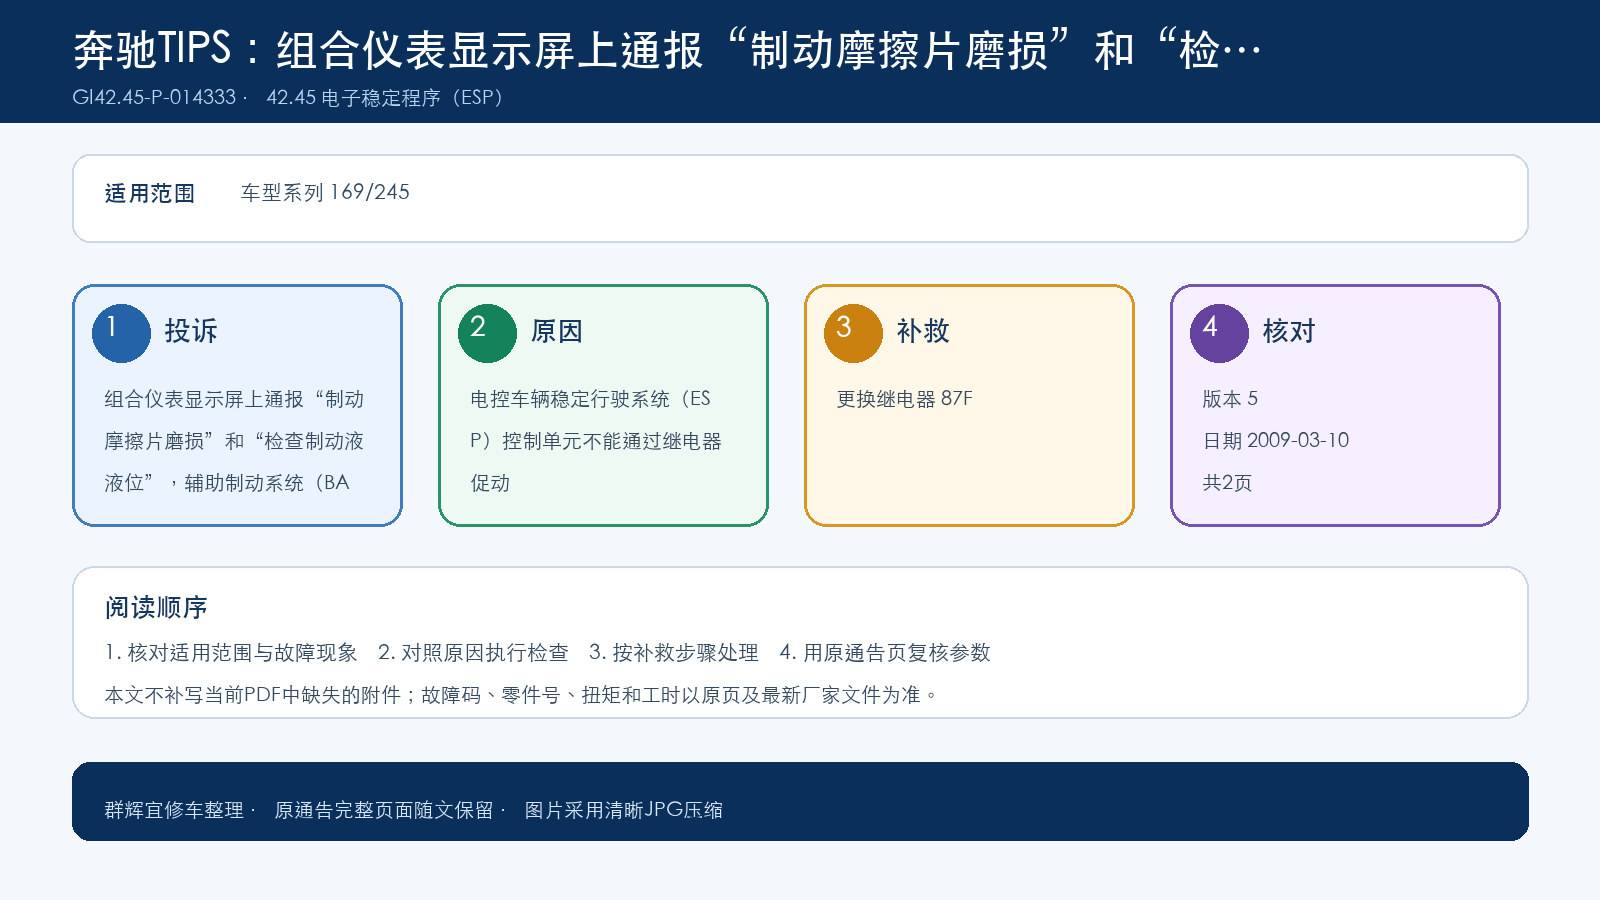The image size is (1600, 900).
Task: Click the purple number 4 circle
Action: point(1219,333)
